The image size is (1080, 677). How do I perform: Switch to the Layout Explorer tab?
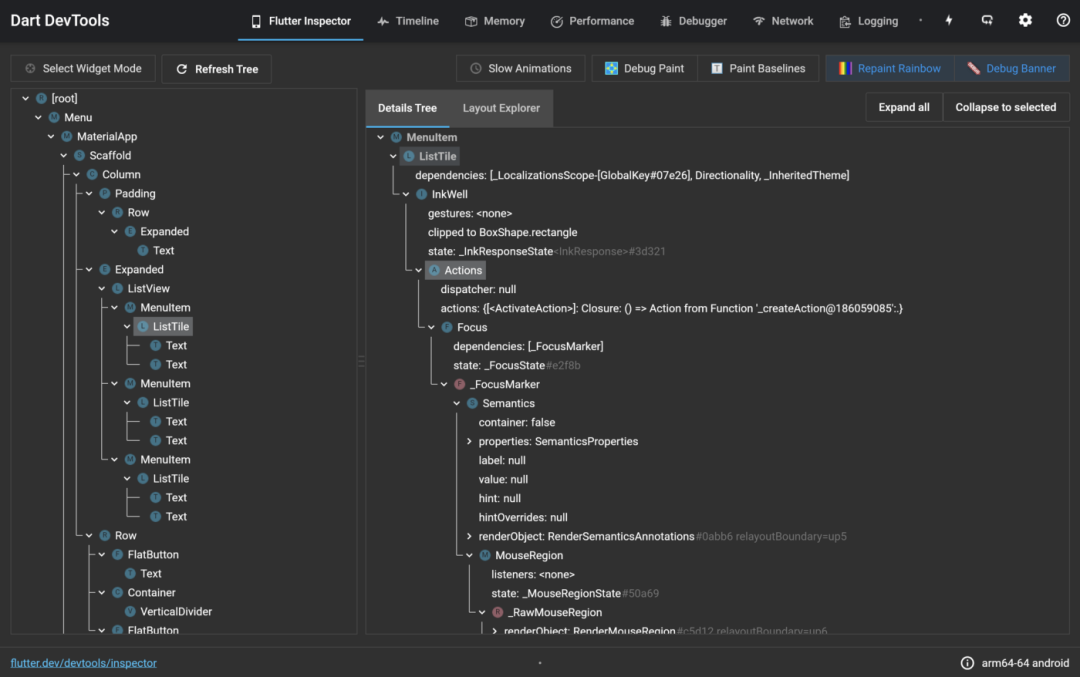501,108
